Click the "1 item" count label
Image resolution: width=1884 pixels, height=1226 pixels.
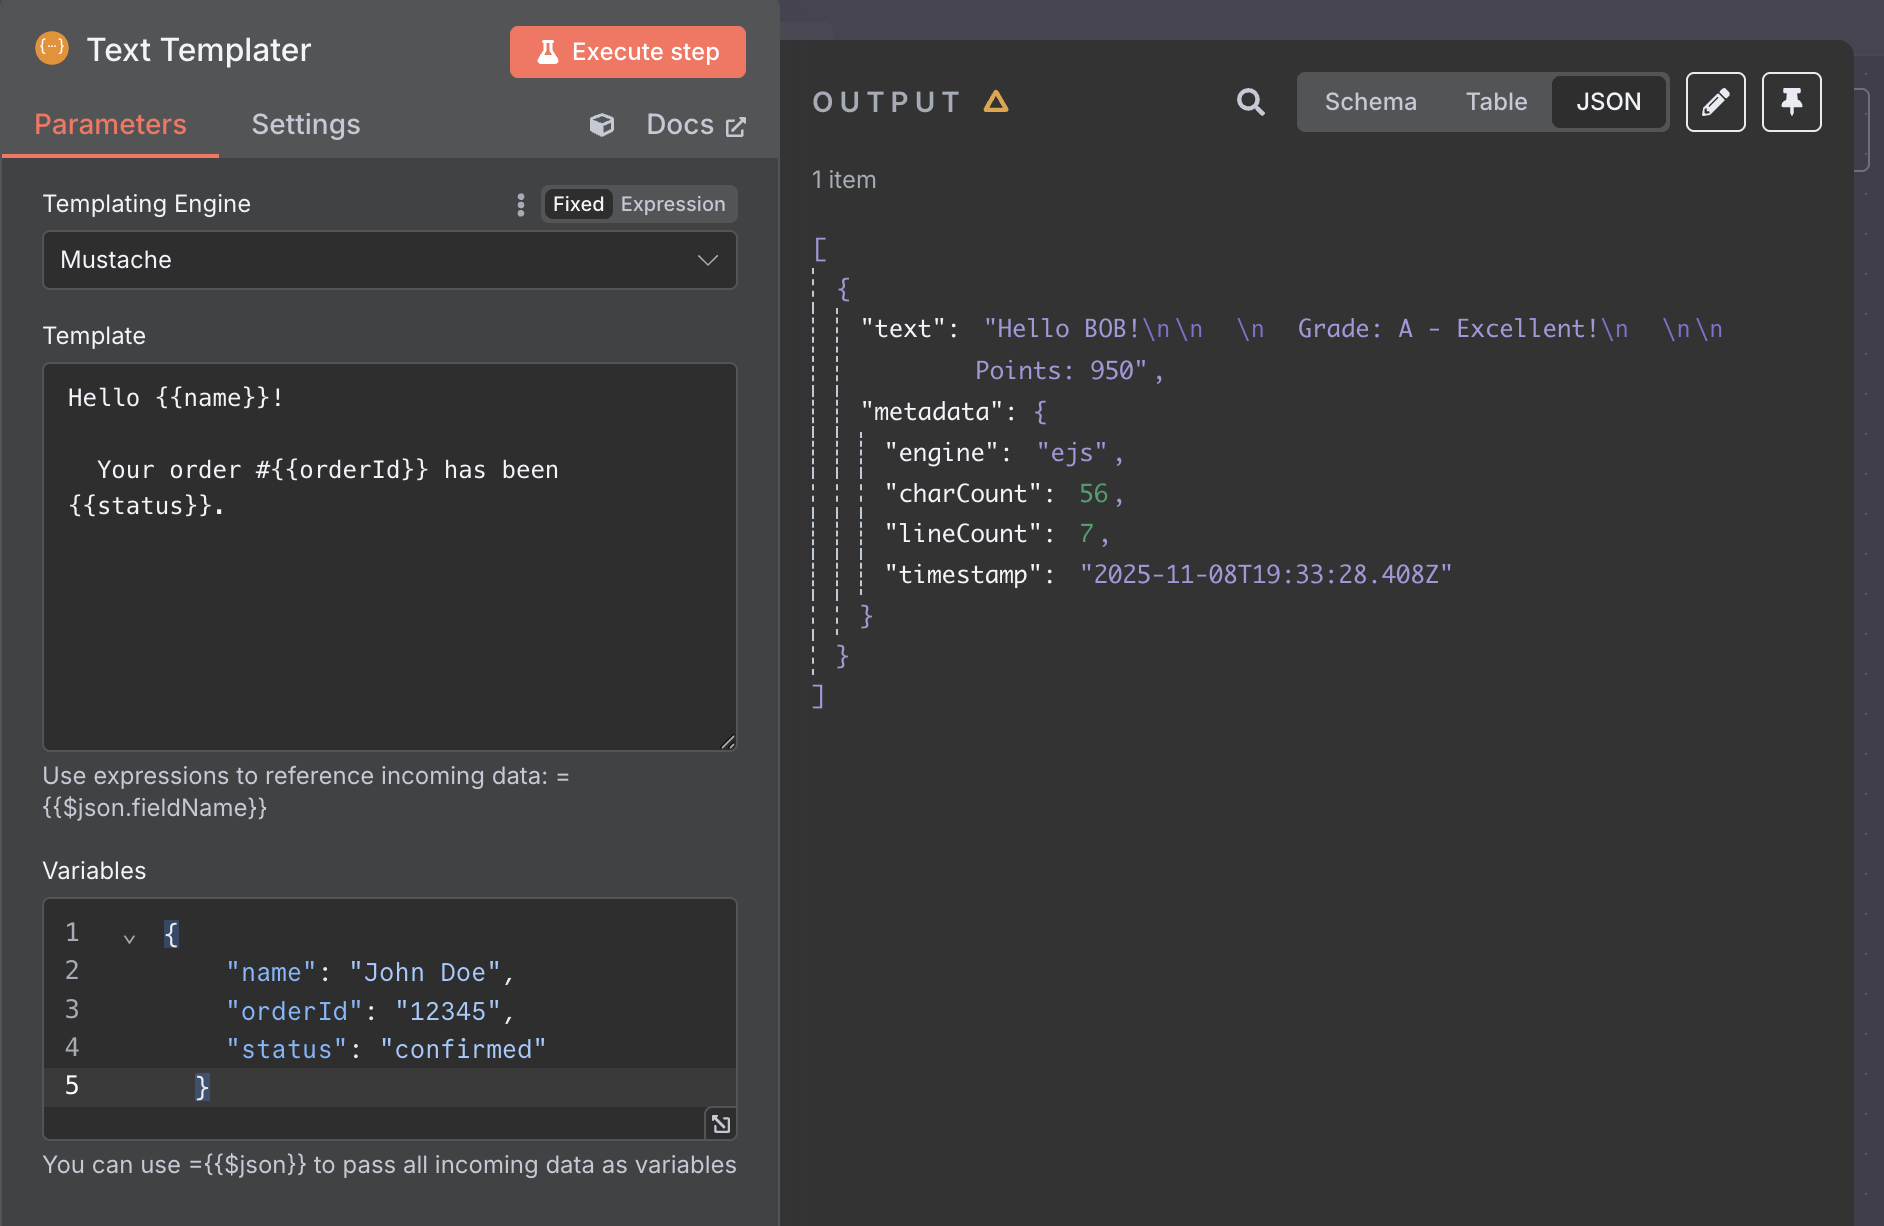tap(844, 180)
